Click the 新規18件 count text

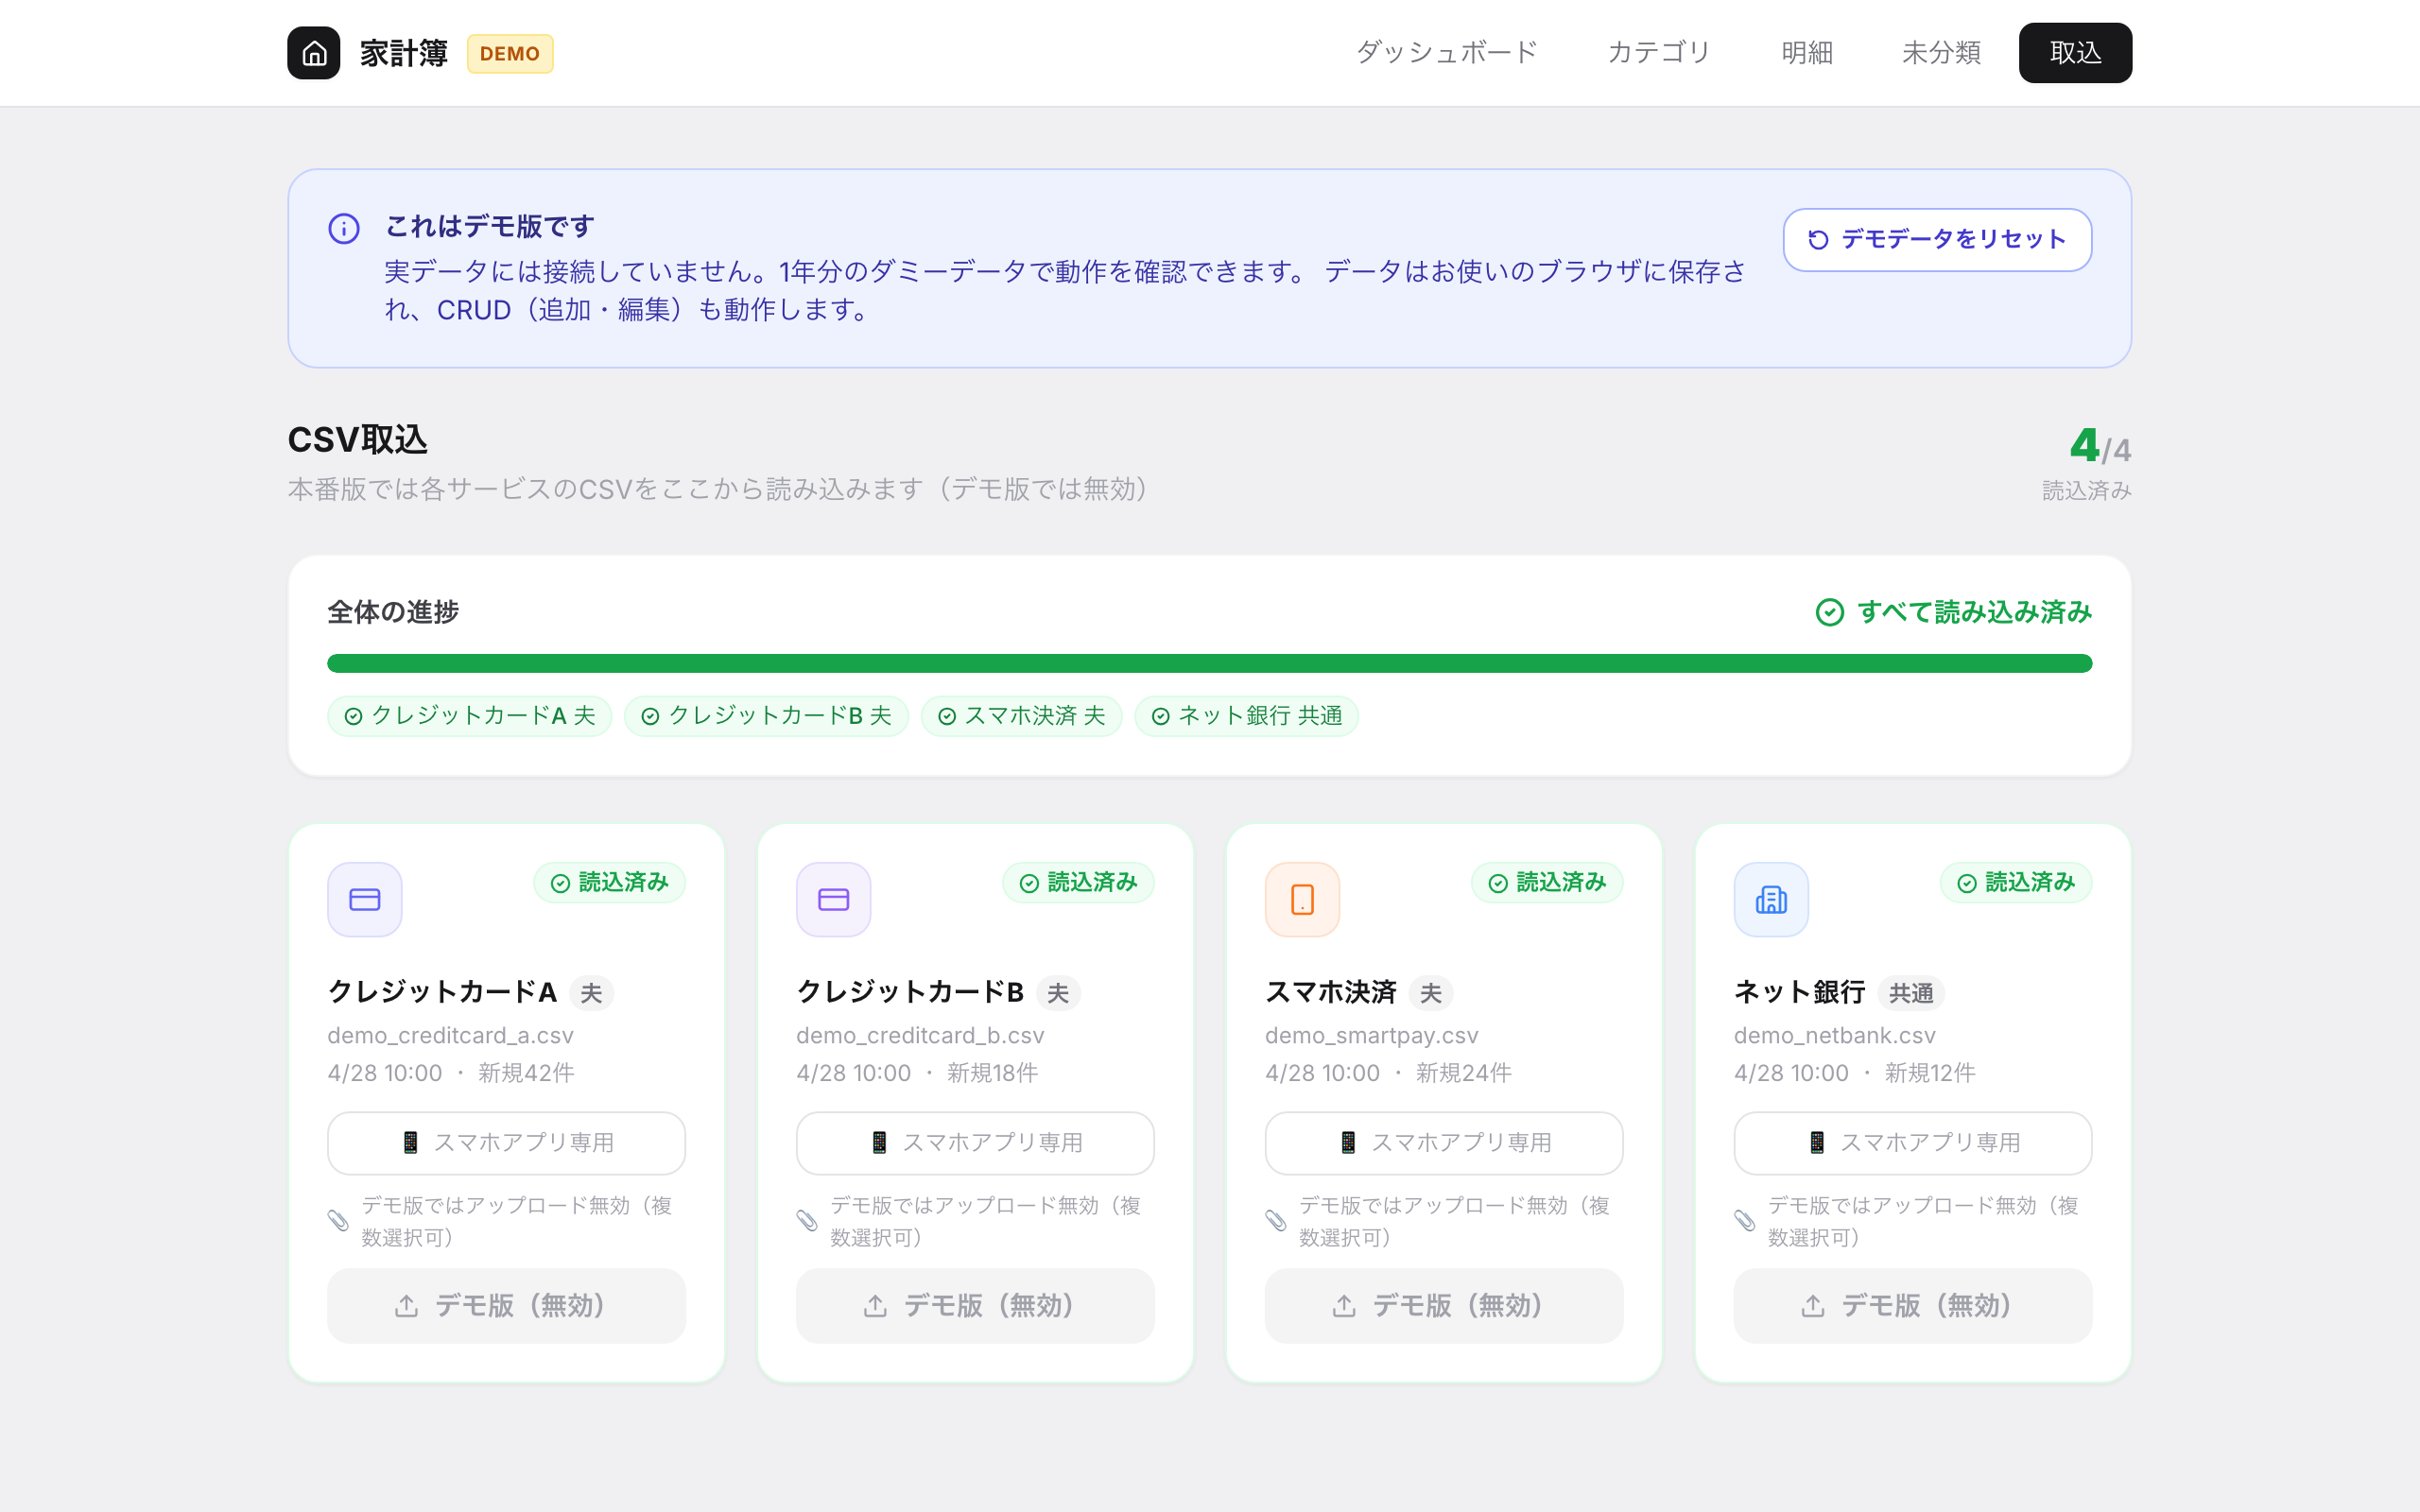[x=992, y=1073]
